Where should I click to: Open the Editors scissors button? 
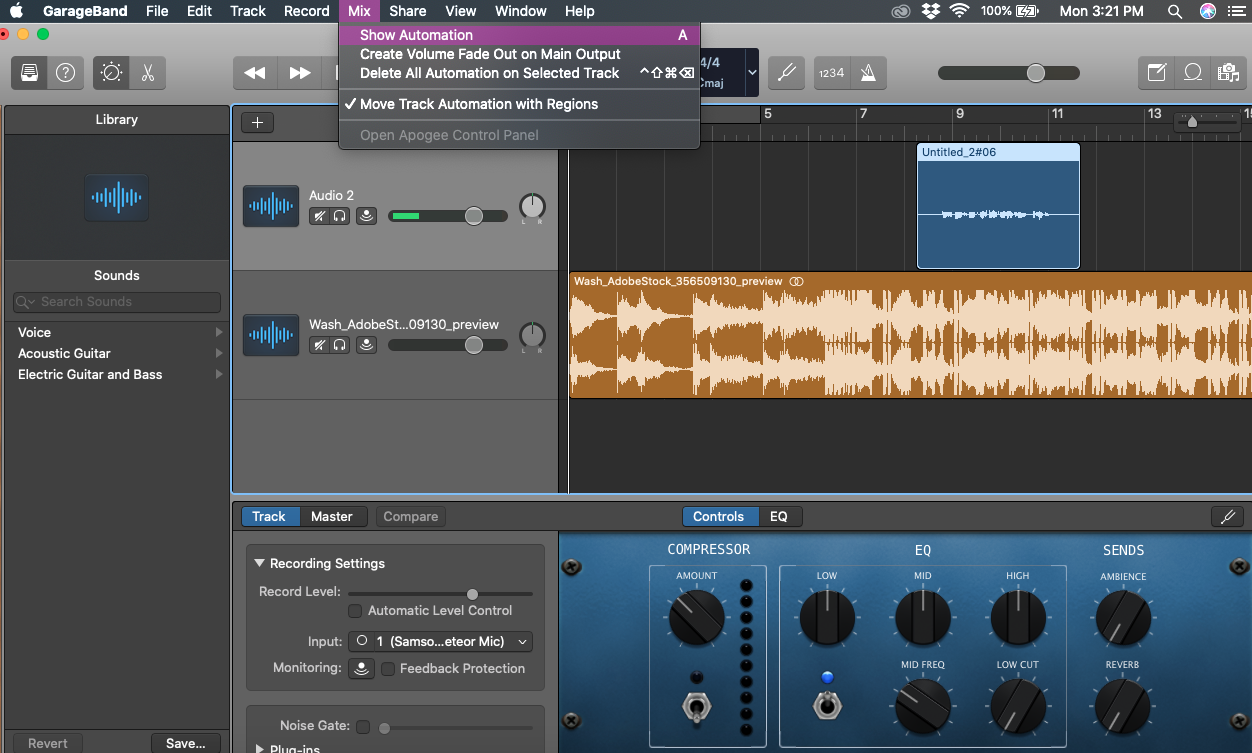pos(148,73)
